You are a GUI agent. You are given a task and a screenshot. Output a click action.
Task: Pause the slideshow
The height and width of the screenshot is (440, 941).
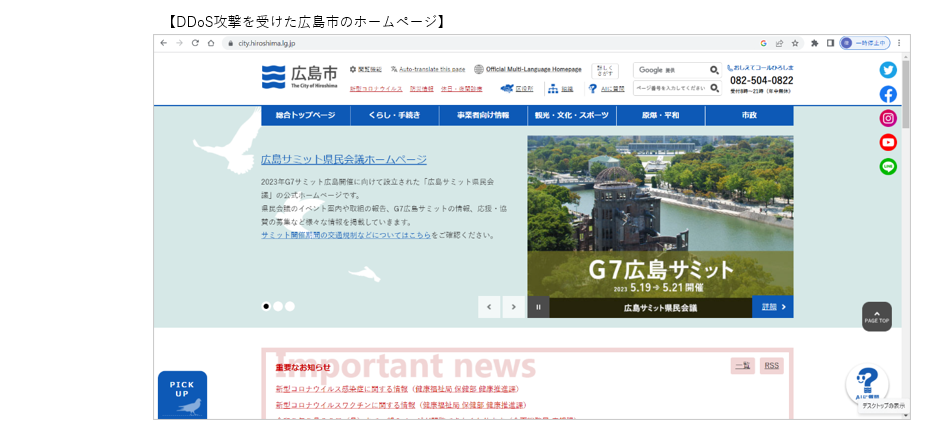pos(538,307)
